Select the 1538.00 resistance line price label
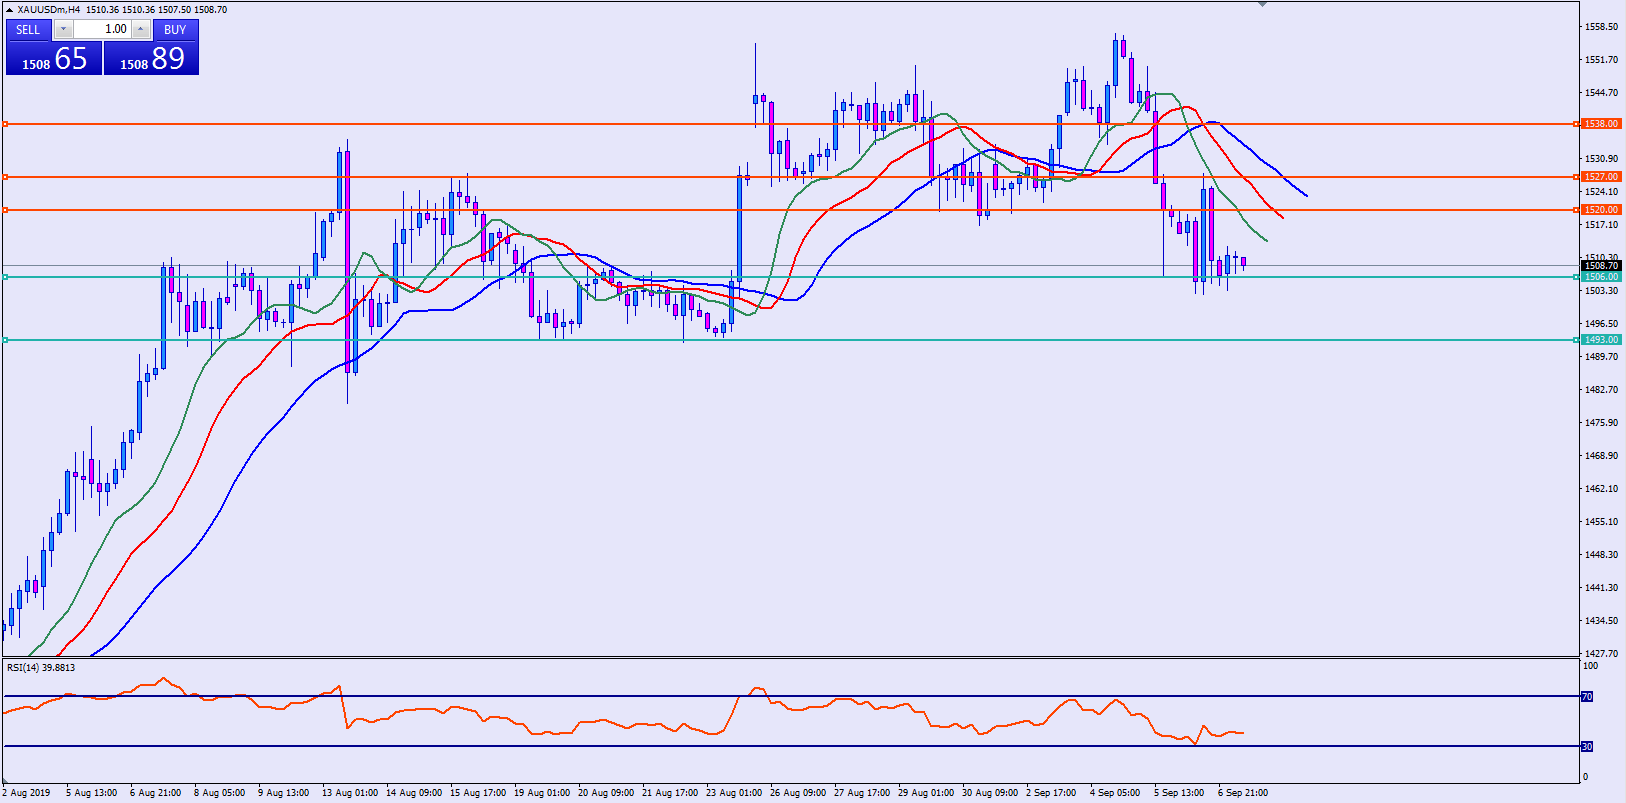This screenshot has width=1626, height=803. (x=1600, y=124)
